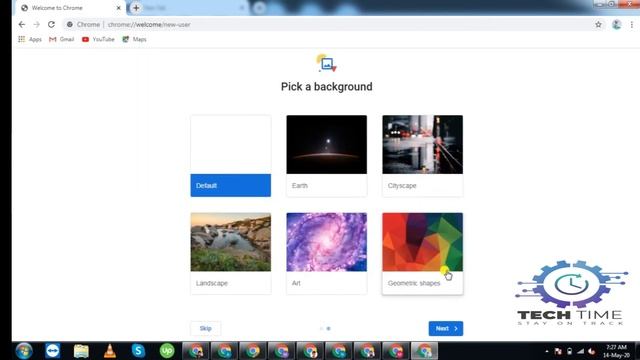Reload the Welcome to Chrome page
The width and height of the screenshot is (640, 360).
pyautogui.click(x=51, y=24)
